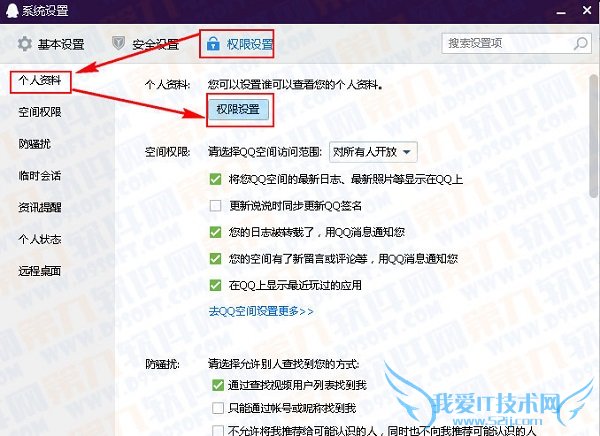Switch to the 安全设置 tab
The width and height of the screenshot is (600, 436).
[x=145, y=44]
